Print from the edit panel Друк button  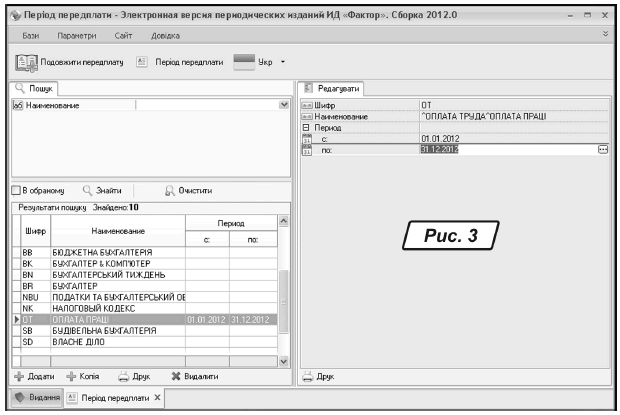pyautogui.click(x=309, y=376)
